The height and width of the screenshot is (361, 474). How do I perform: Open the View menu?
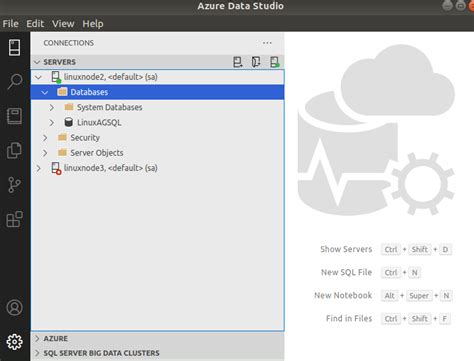click(63, 24)
